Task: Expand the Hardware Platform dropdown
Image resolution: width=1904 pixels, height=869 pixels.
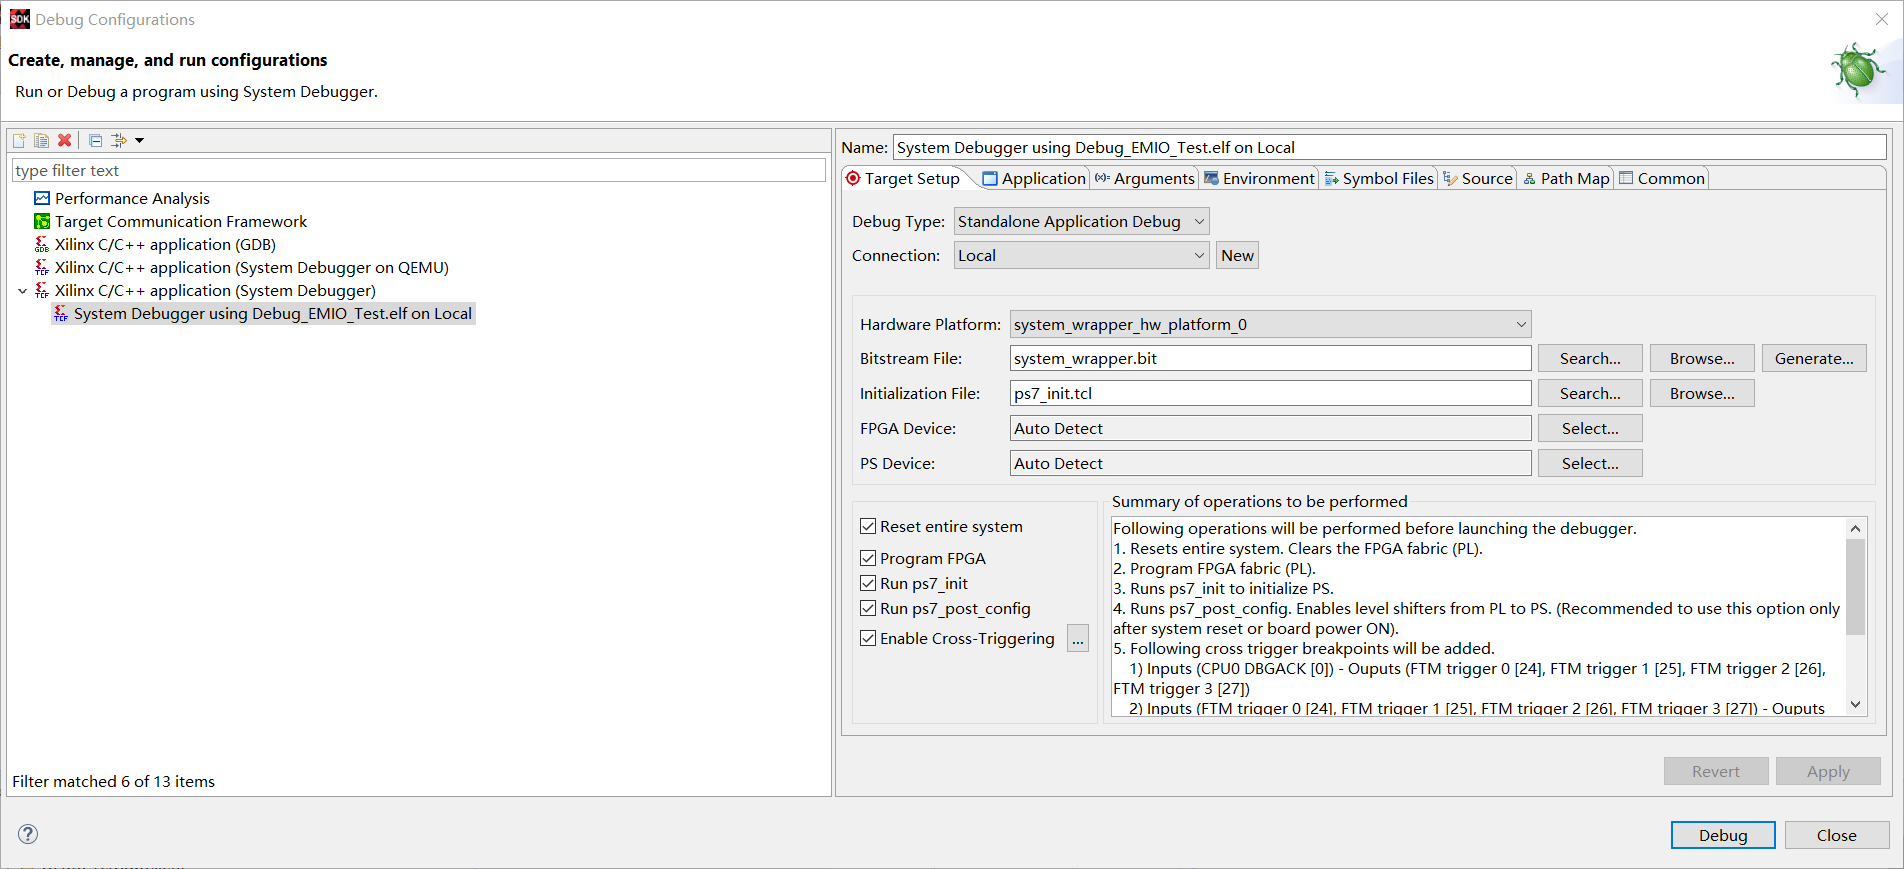Action: [1270, 324]
